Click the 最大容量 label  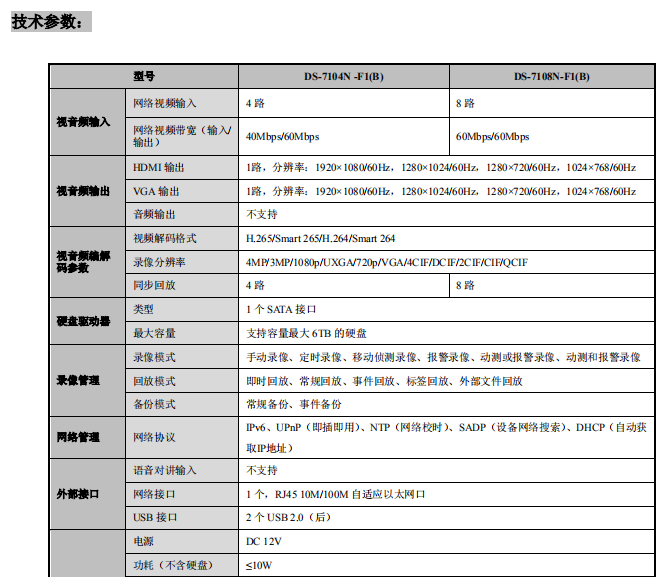[x=154, y=334]
